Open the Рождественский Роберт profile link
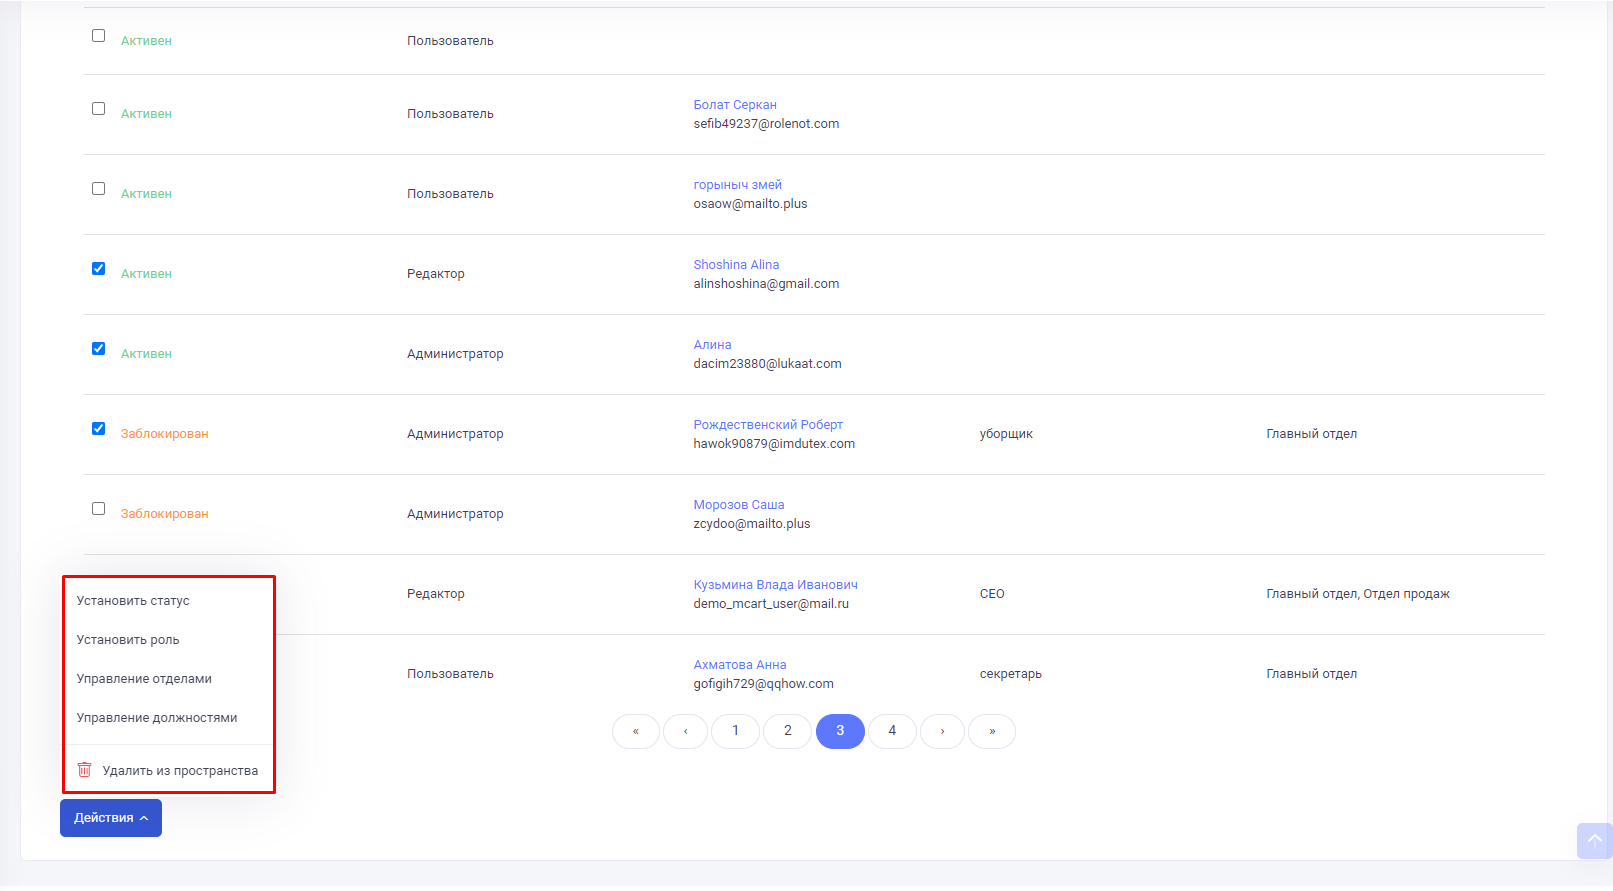Screen dimensions: 1613x891 coord(768,425)
